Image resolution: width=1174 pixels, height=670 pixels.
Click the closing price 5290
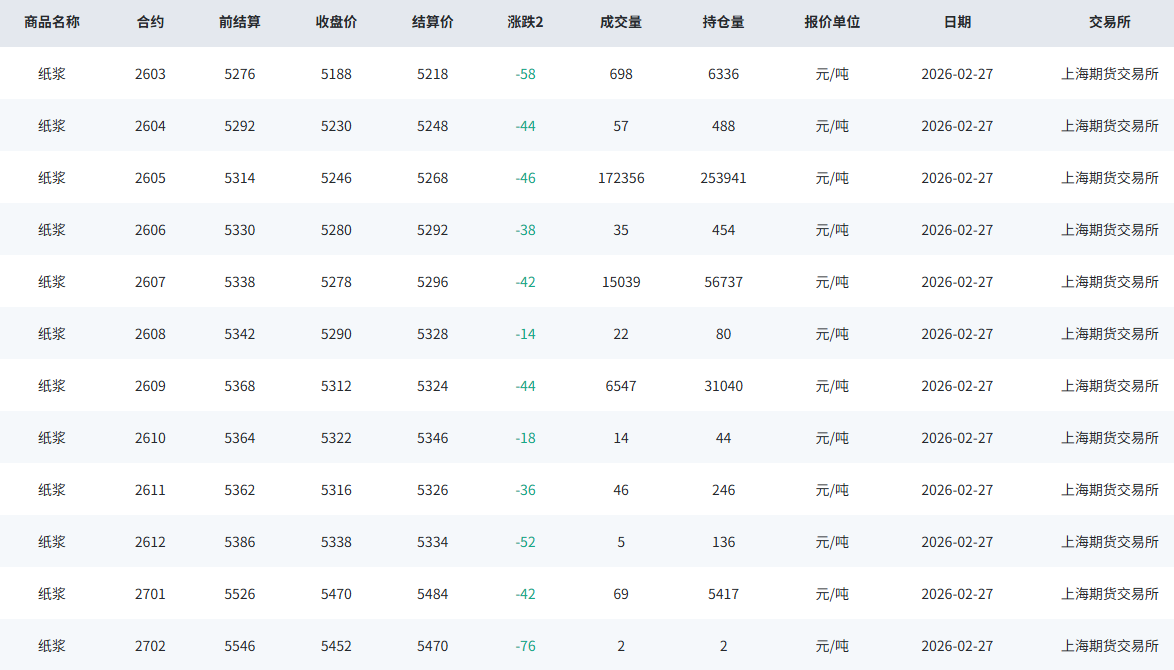pyautogui.click(x=336, y=334)
